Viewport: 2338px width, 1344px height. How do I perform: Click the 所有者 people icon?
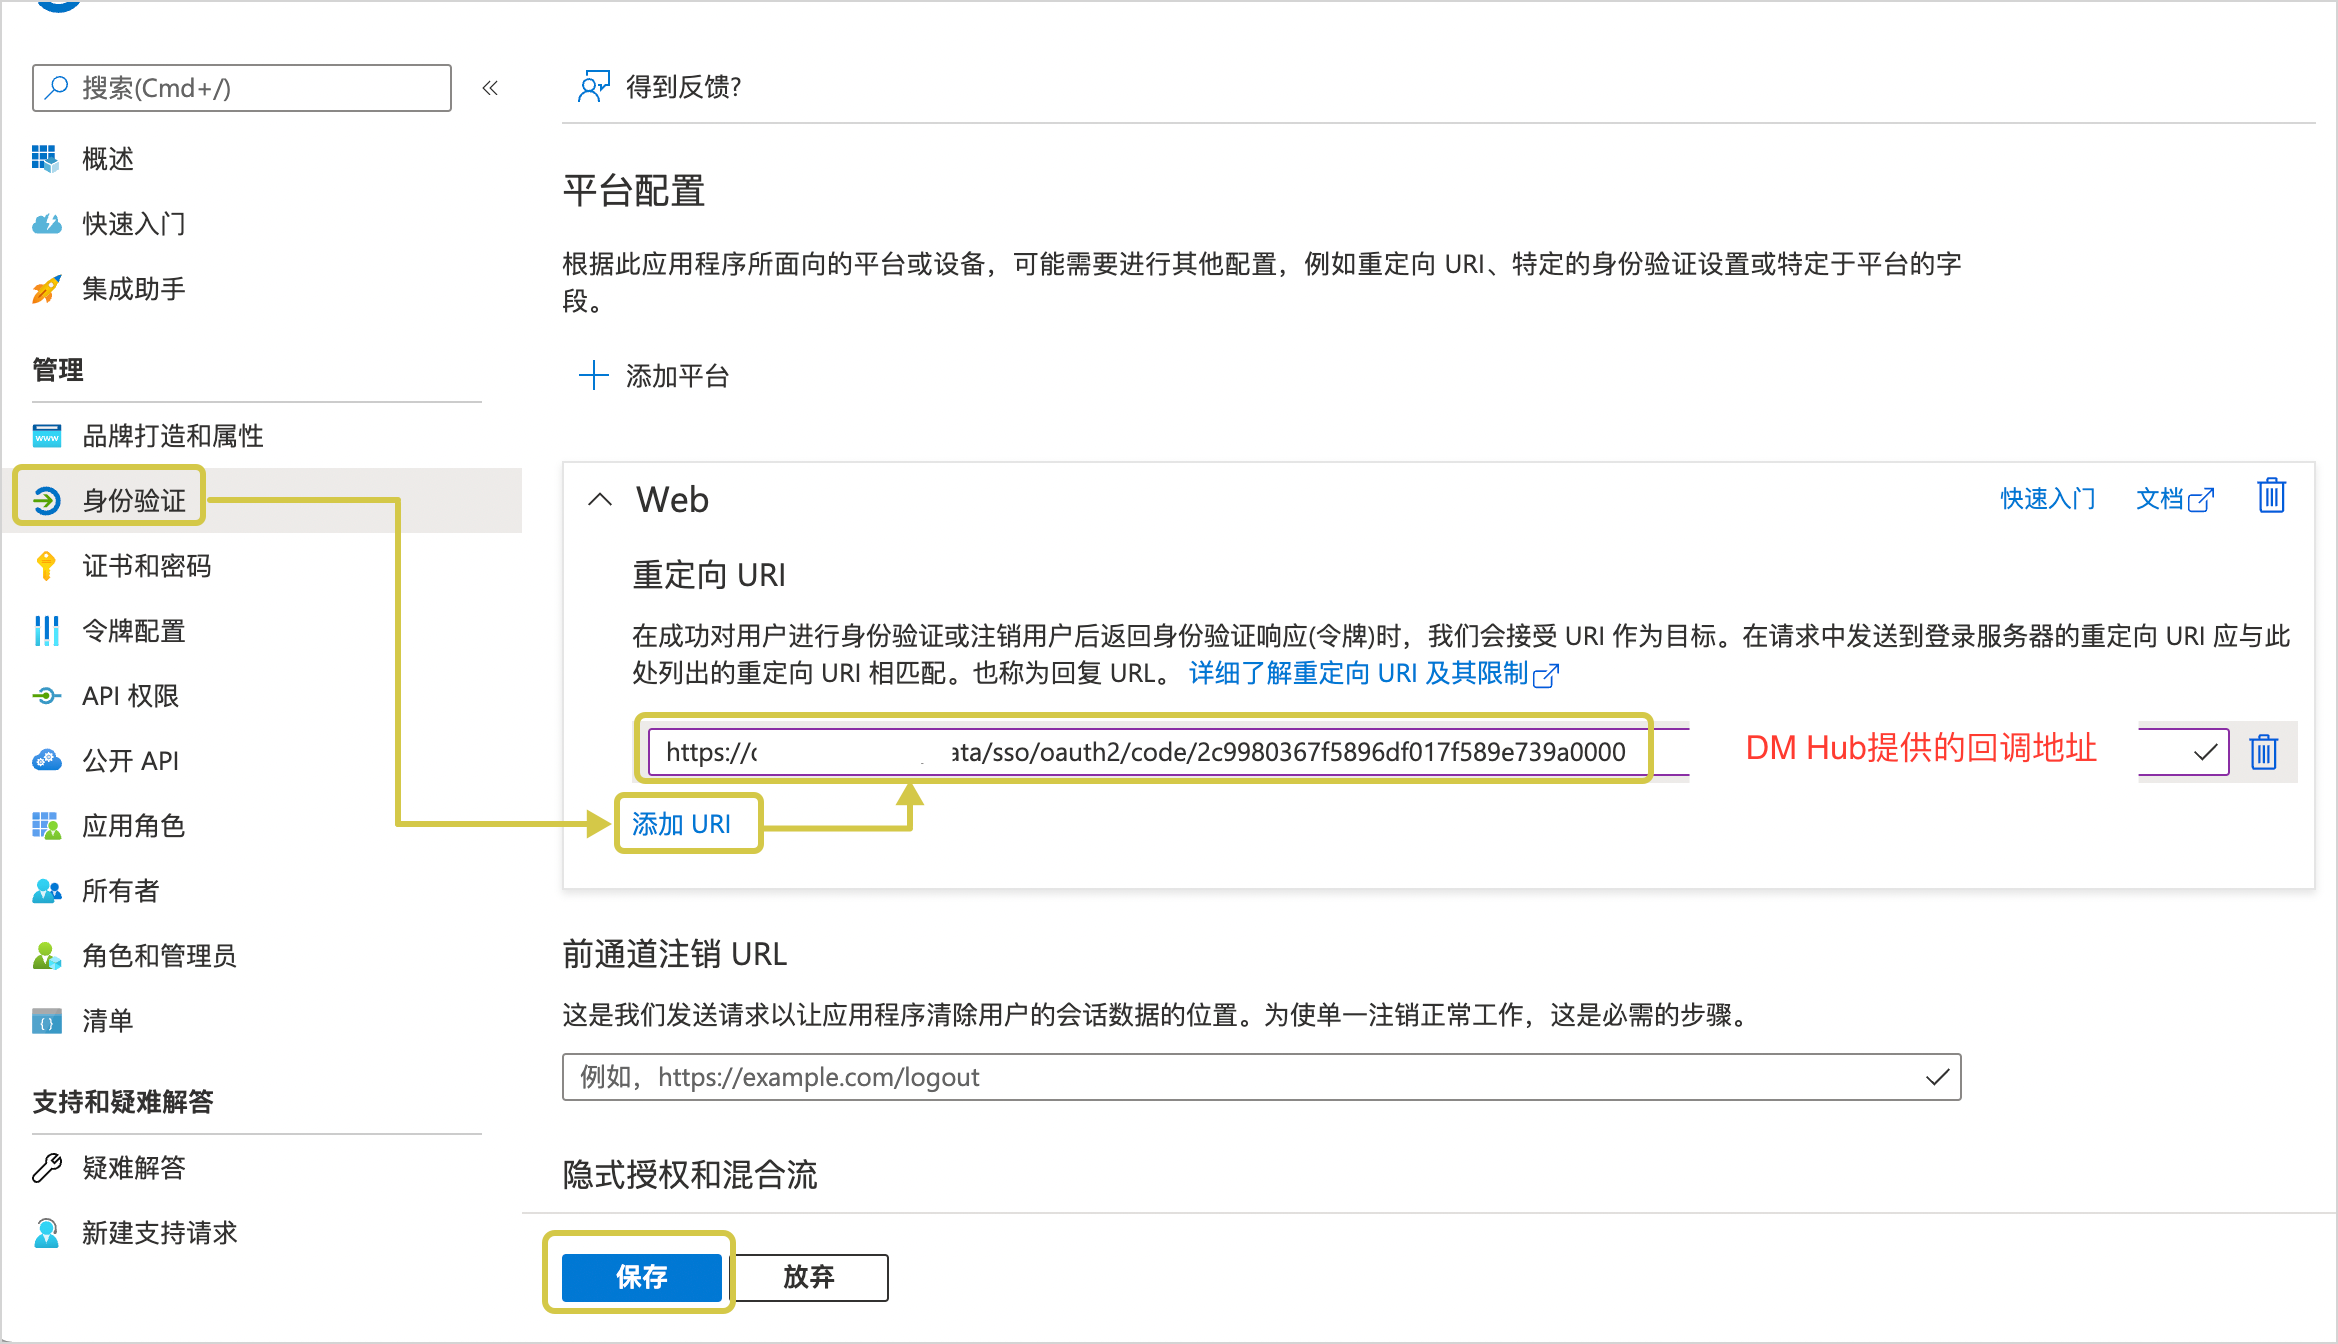click(46, 891)
